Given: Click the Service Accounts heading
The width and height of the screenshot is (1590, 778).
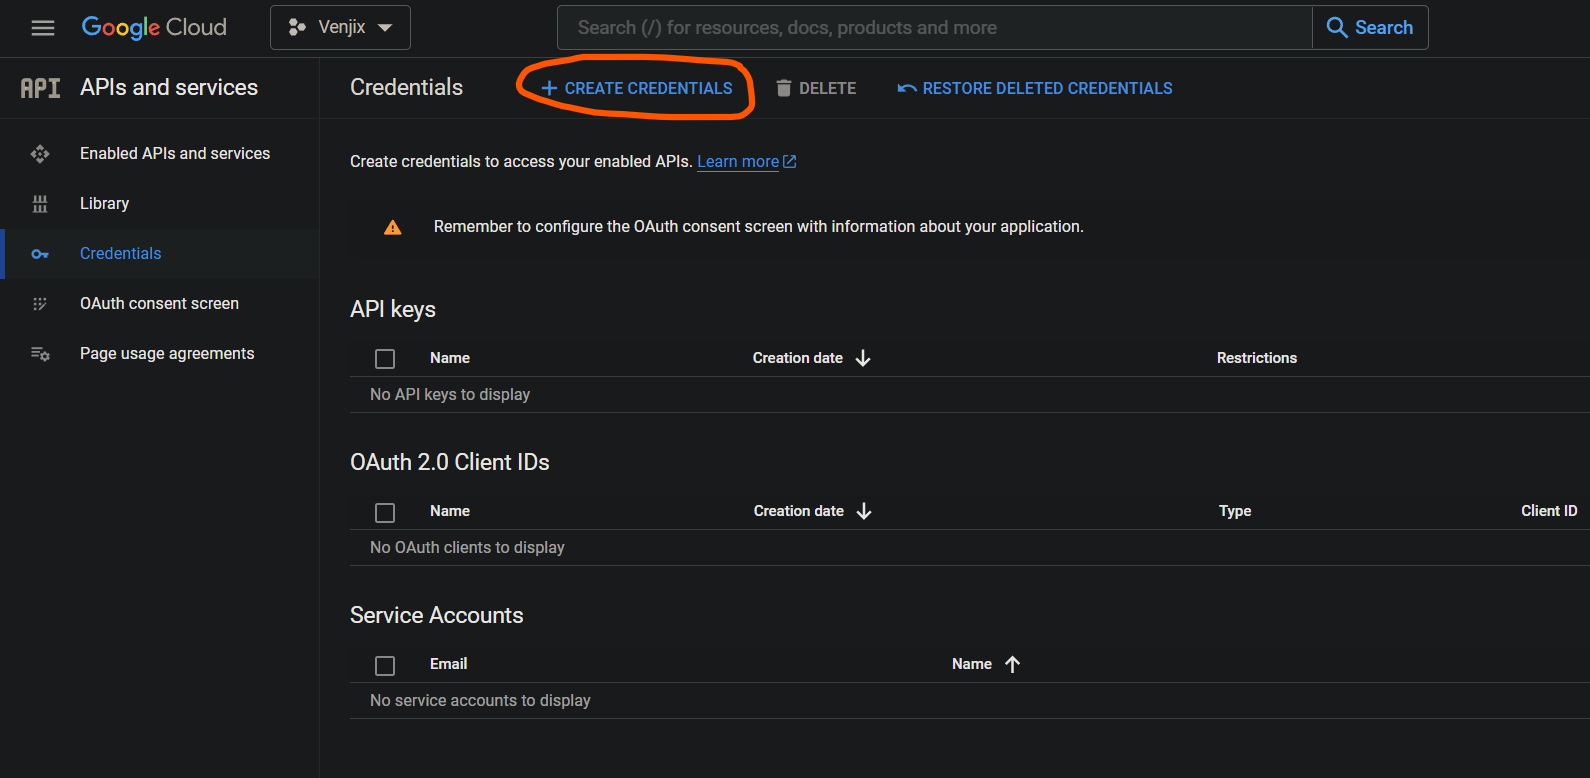Looking at the screenshot, I should click(x=437, y=615).
